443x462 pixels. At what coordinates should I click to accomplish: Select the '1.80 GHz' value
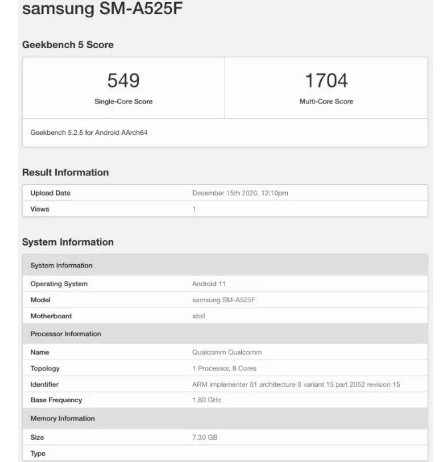(207, 400)
